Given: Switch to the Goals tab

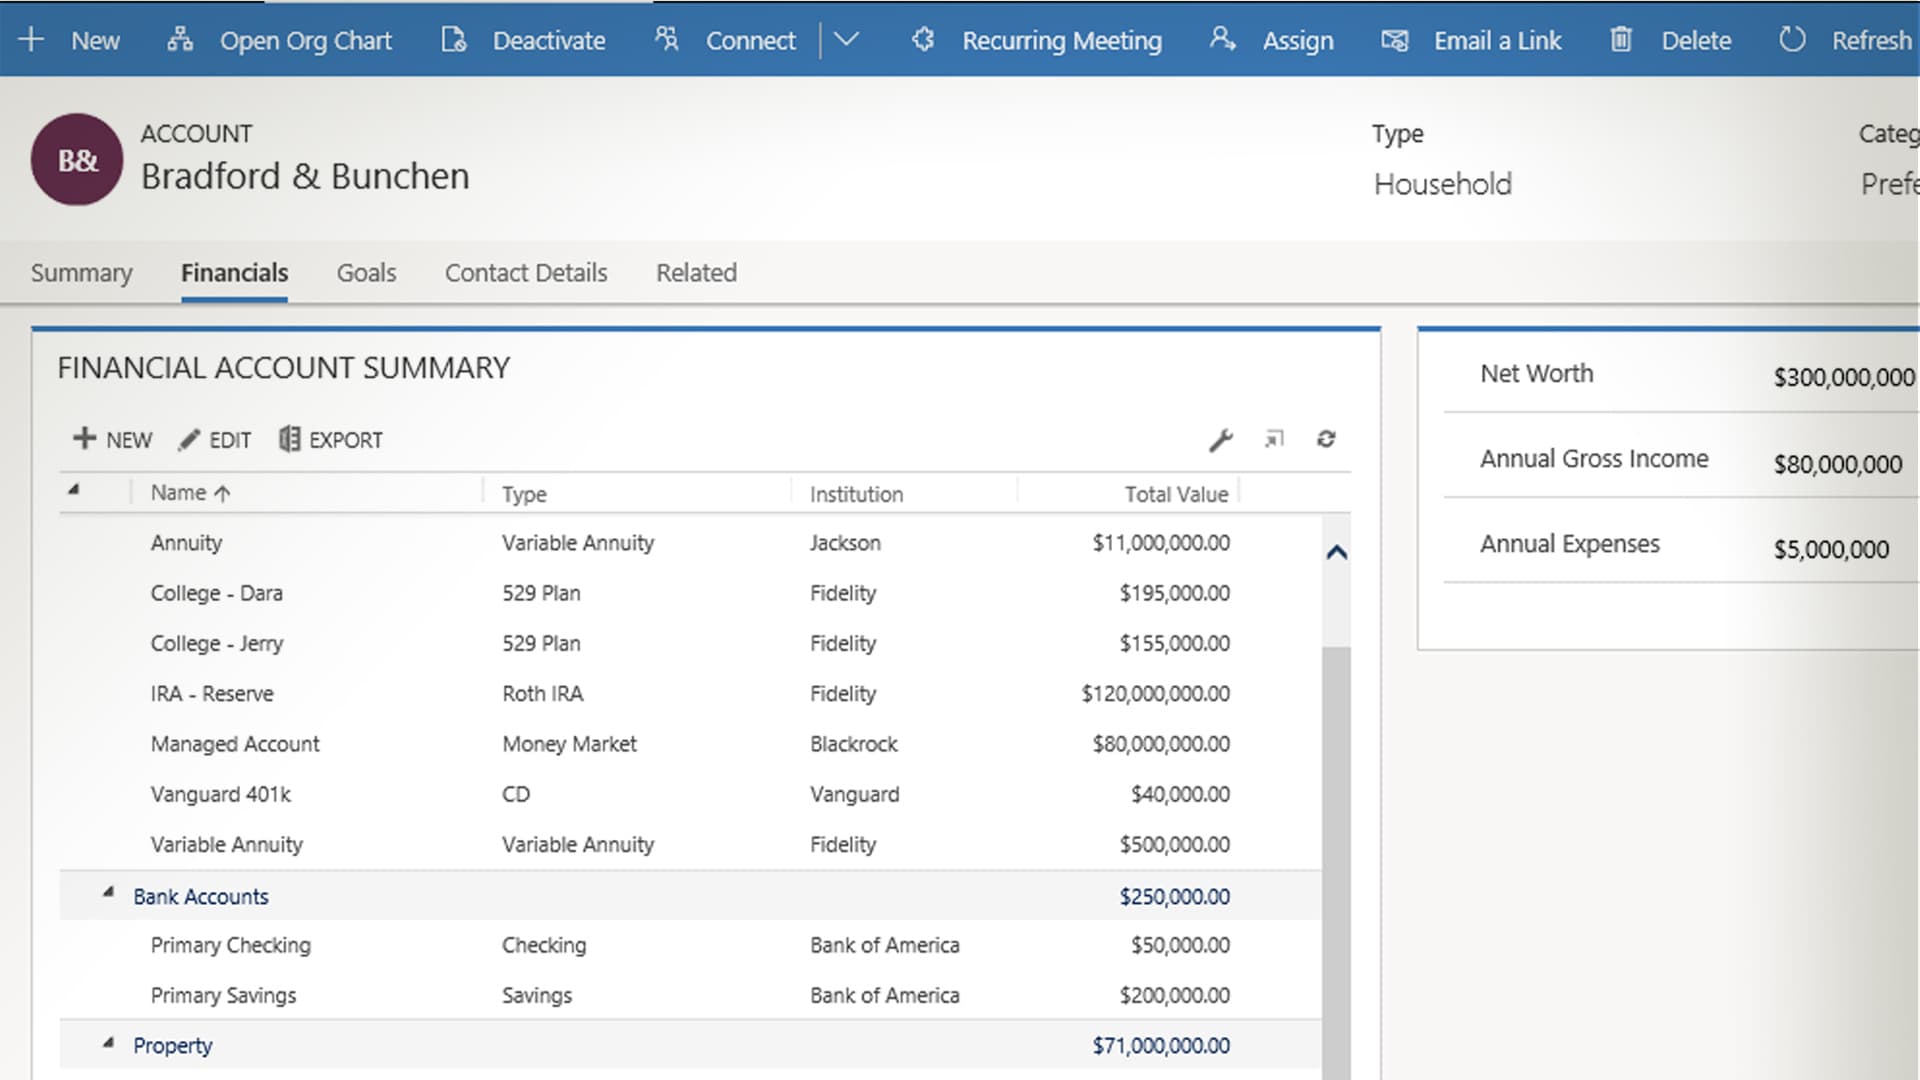Looking at the screenshot, I should point(366,273).
